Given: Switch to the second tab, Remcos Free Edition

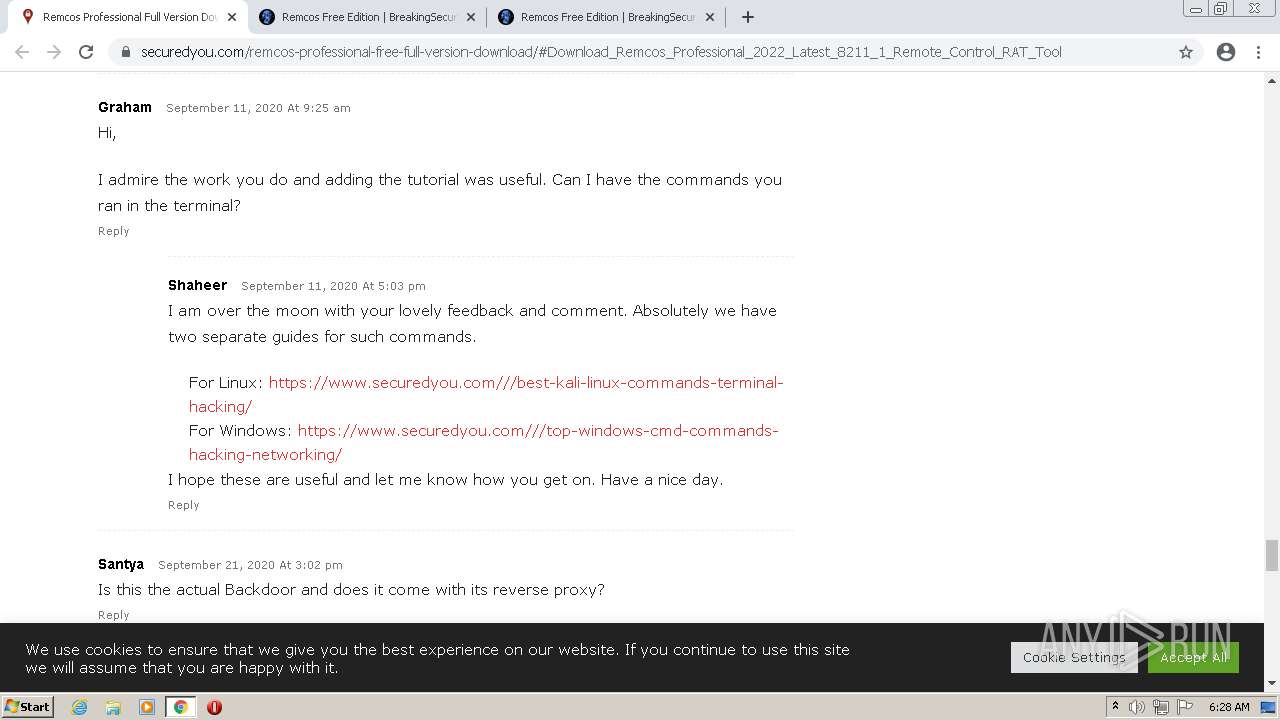Looking at the screenshot, I should (x=365, y=17).
